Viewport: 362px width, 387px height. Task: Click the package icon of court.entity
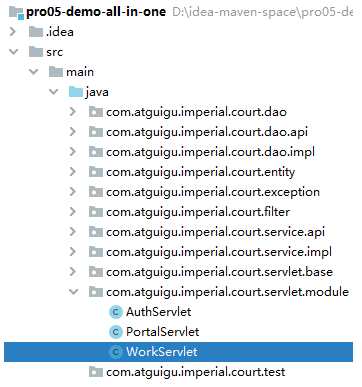96,172
